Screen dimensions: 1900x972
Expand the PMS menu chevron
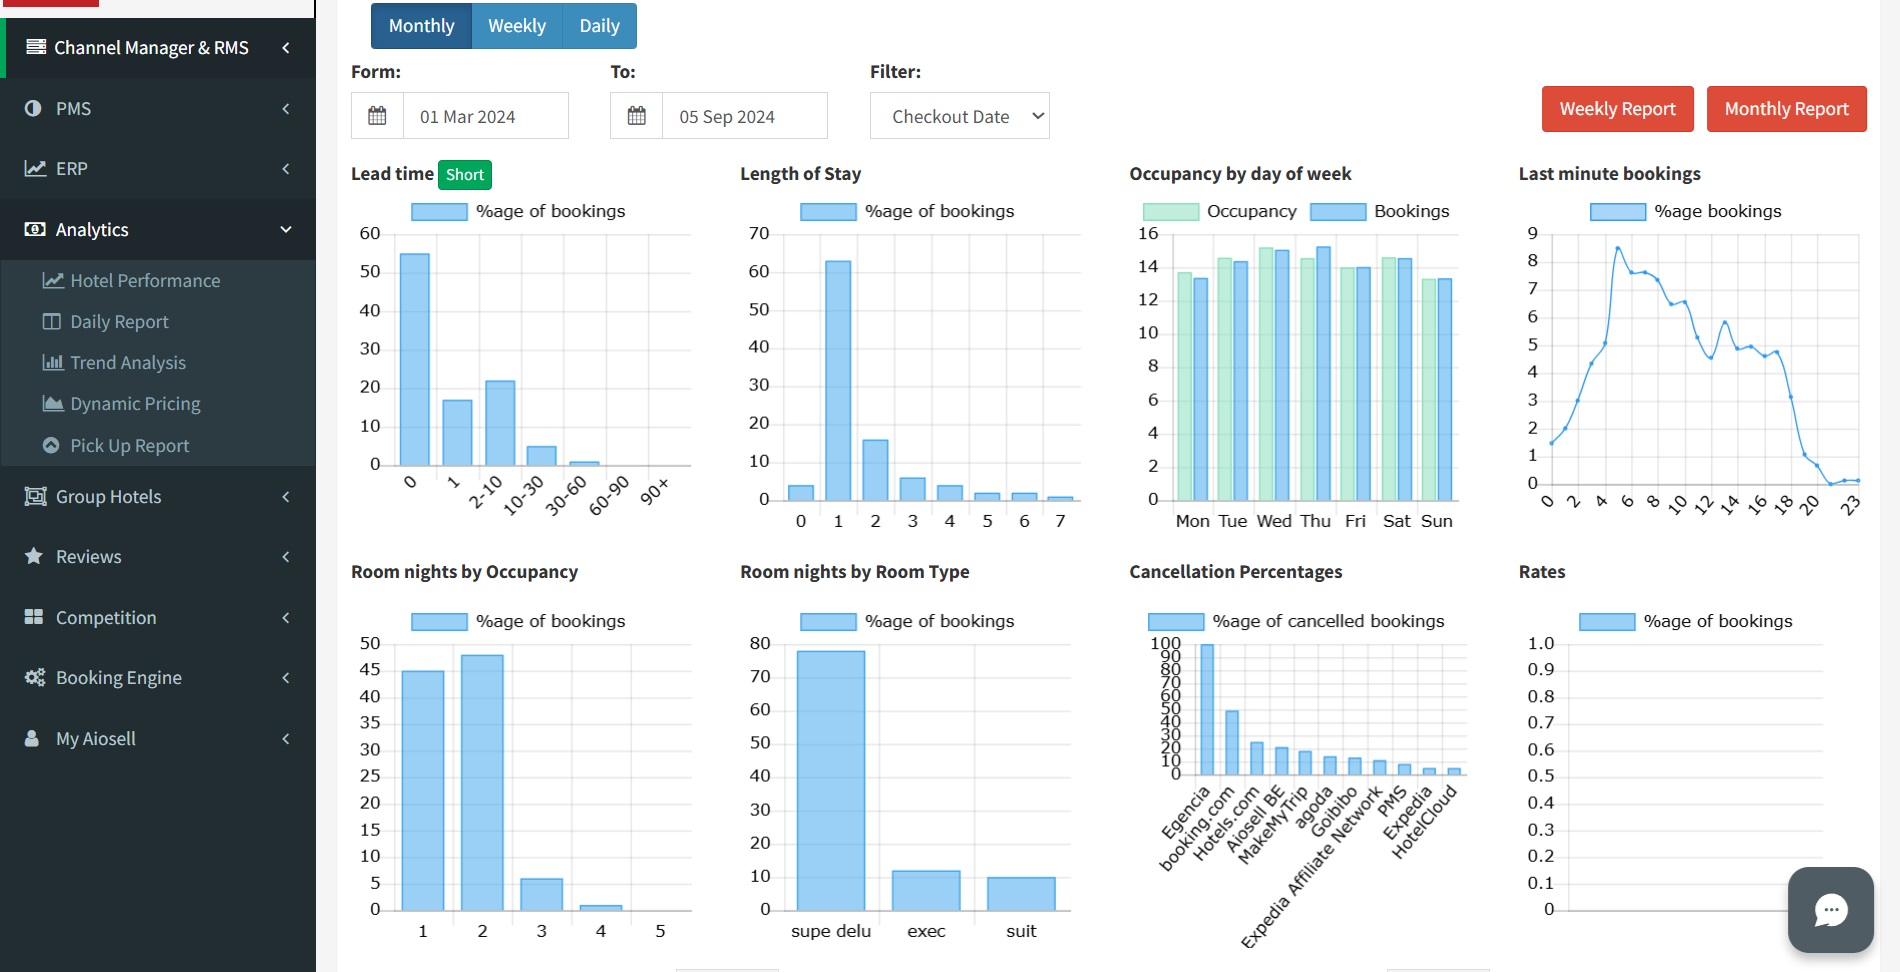[286, 108]
